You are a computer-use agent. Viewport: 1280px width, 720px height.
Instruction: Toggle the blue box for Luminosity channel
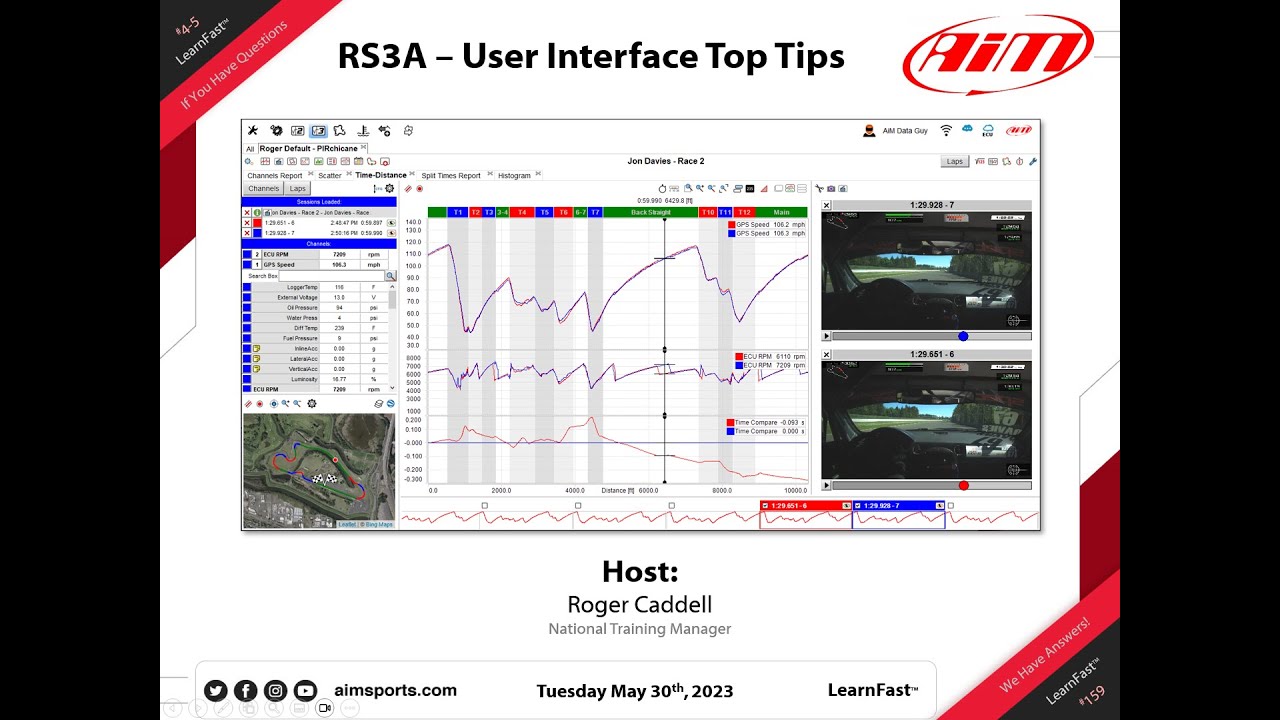click(x=247, y=379)
